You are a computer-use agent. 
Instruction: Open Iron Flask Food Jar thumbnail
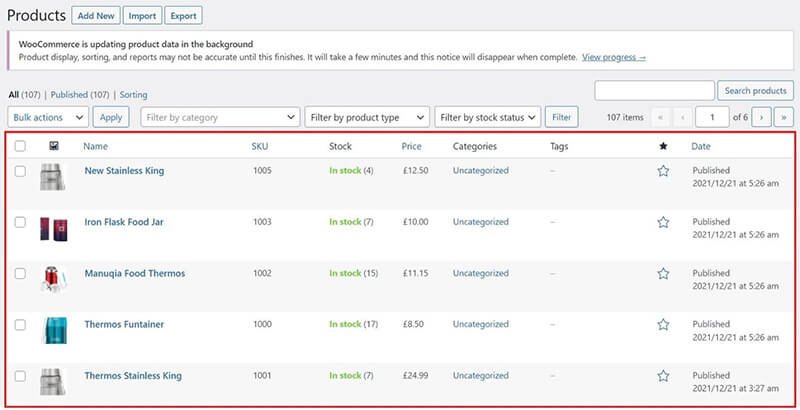click(x=53, y=228)
